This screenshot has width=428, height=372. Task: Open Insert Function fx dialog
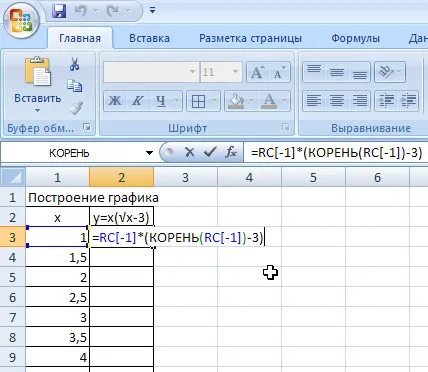click(231, 153)
